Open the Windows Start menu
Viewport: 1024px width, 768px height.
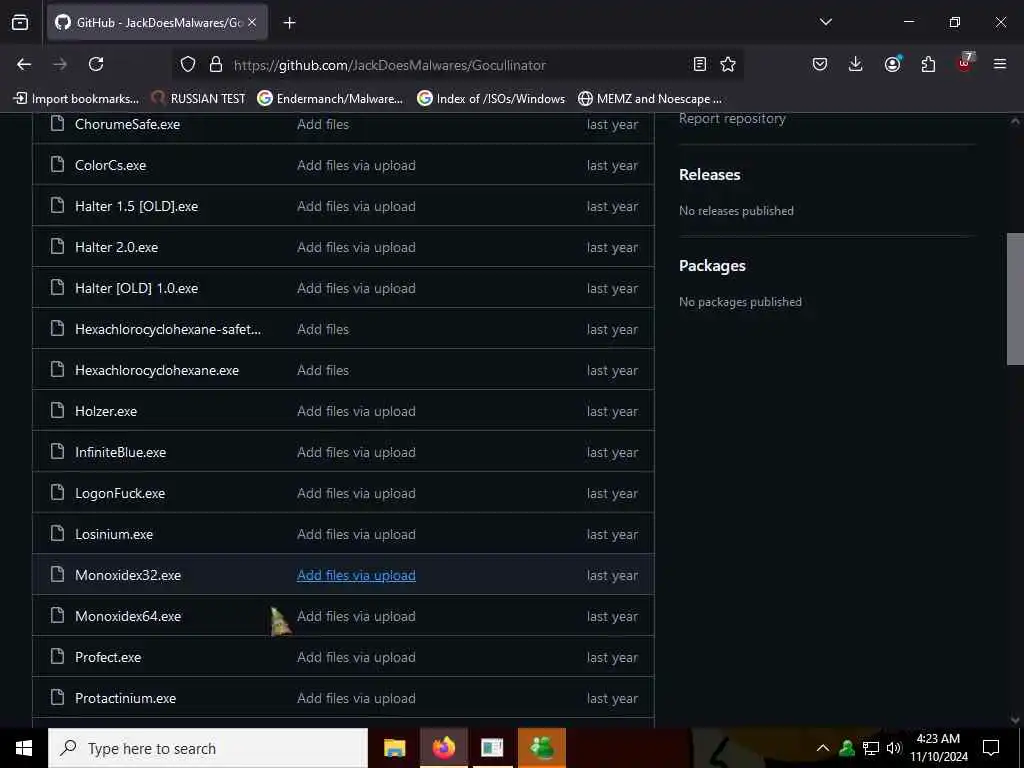24,748
